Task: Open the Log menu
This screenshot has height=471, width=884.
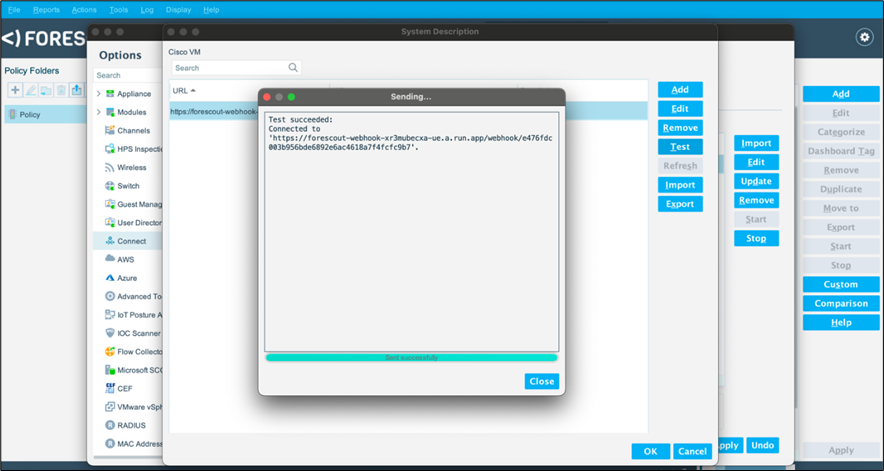Action: (x=147, y=10)
